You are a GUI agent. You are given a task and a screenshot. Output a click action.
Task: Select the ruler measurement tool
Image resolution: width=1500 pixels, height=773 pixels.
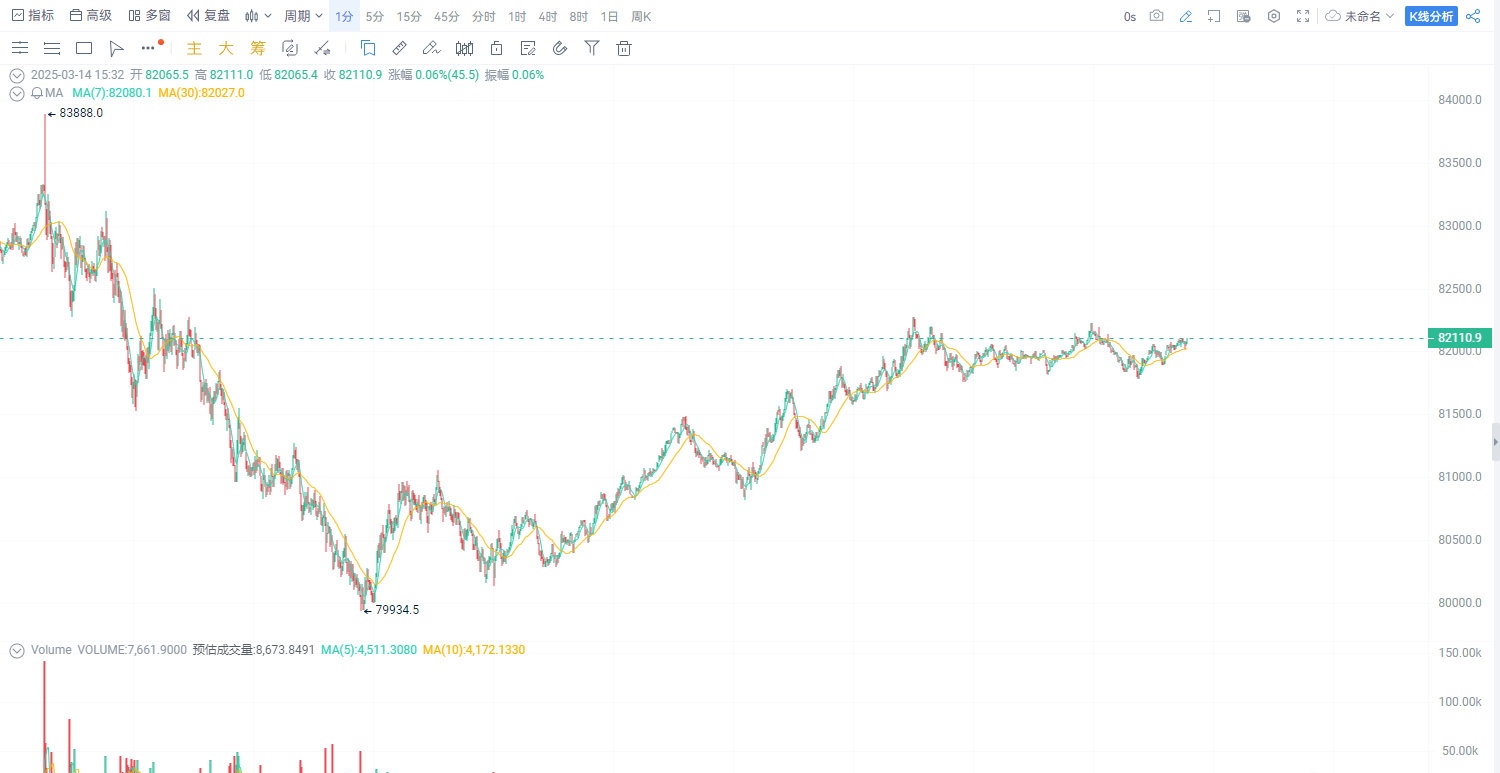tap(399, 48)
